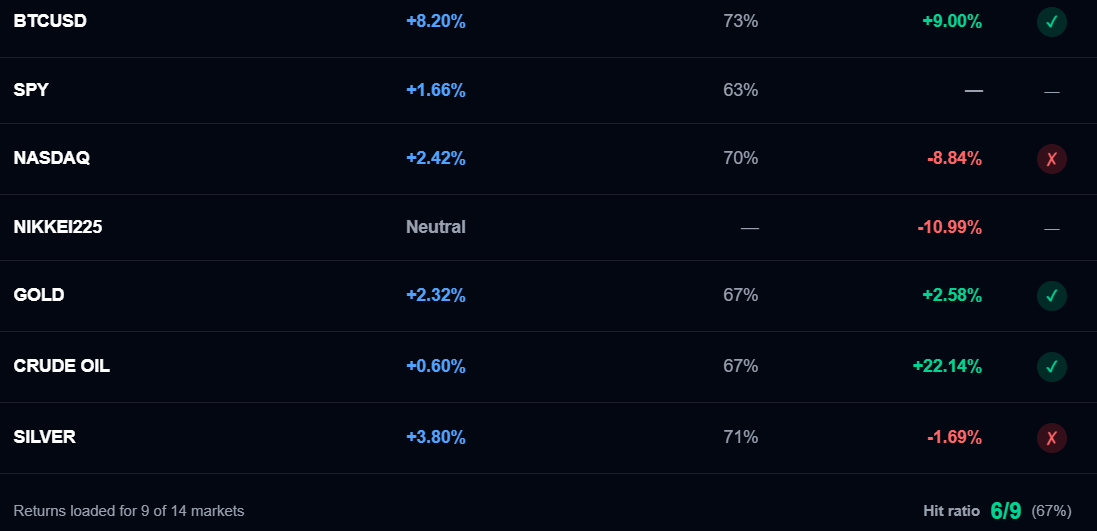Screen dimensions: 1097x531
Task: Click the red X icon for NASDAQ
Action: tap(1051, 159)
